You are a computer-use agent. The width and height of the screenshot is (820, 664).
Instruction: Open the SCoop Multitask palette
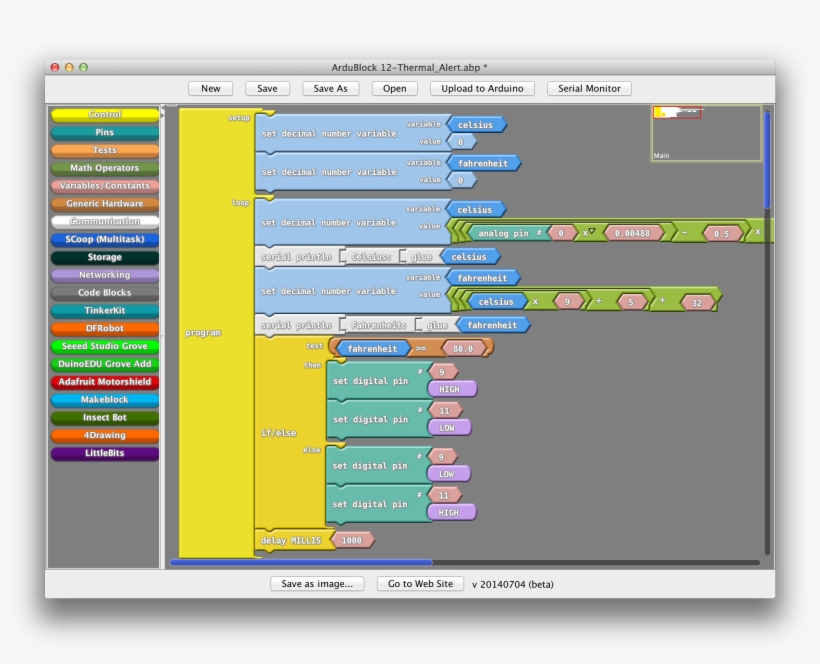tap(103, 239)
